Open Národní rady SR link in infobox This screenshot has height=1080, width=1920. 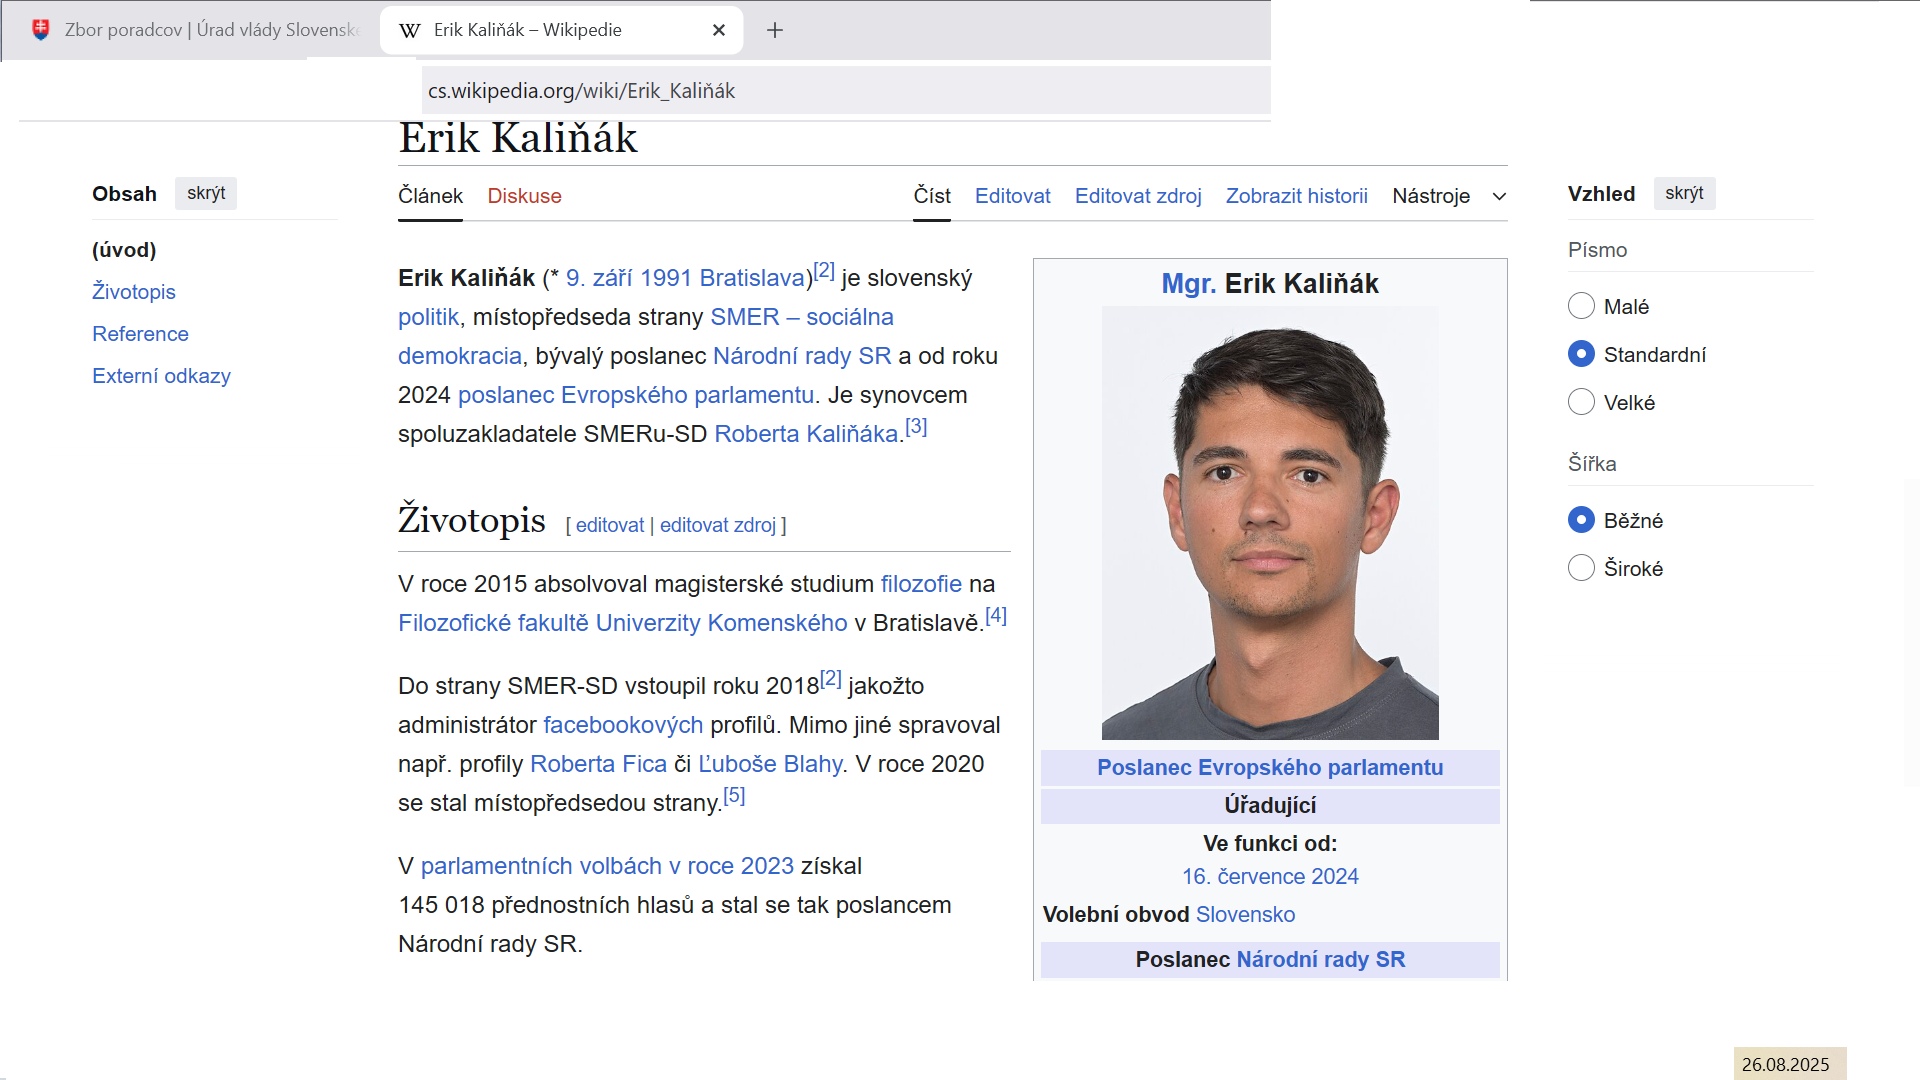(1321, 960)
